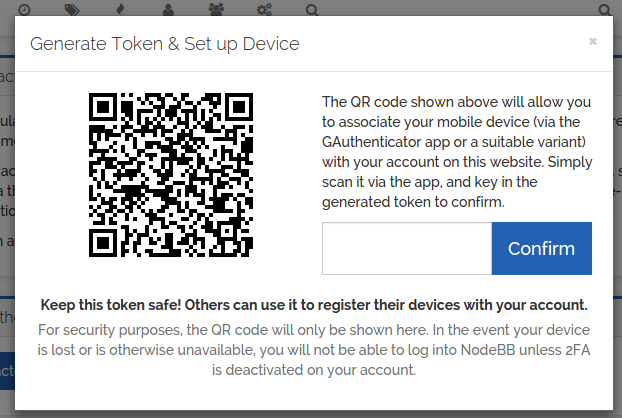Click the 'Generate Token & Set up Device' title
622x418 pixels.
pos(165,44)
